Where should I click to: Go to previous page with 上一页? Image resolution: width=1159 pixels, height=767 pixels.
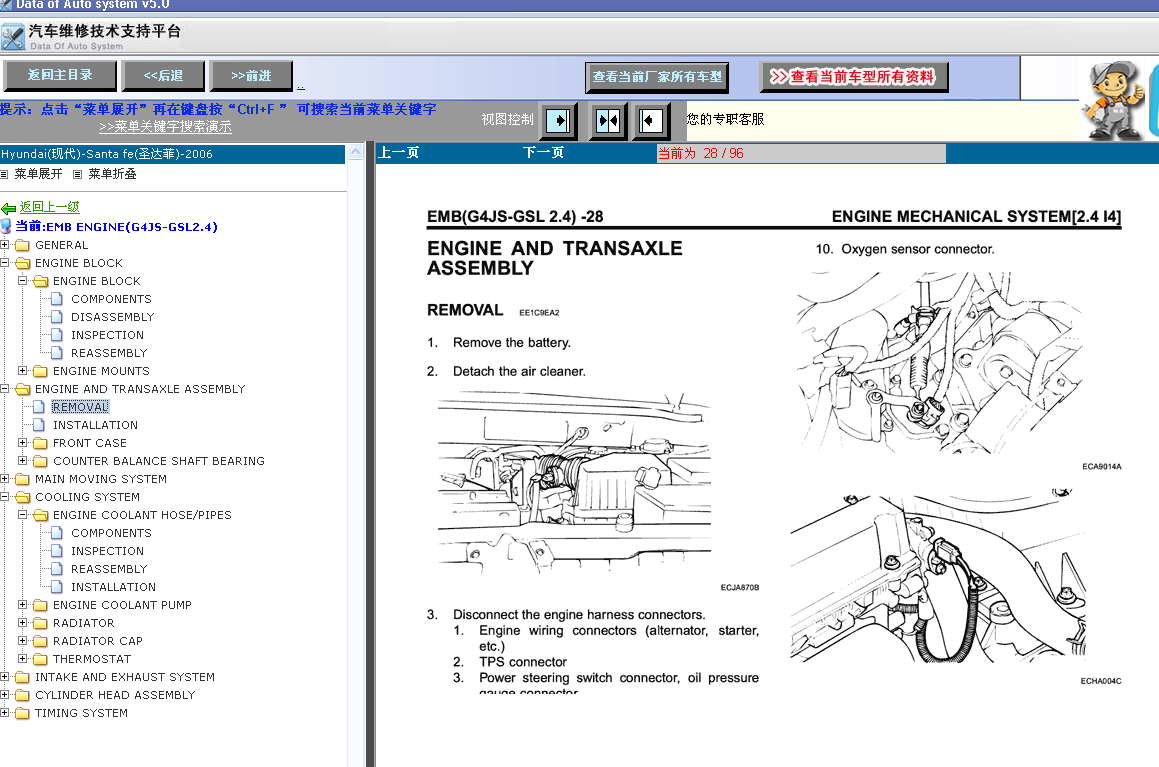pos(399,153)
